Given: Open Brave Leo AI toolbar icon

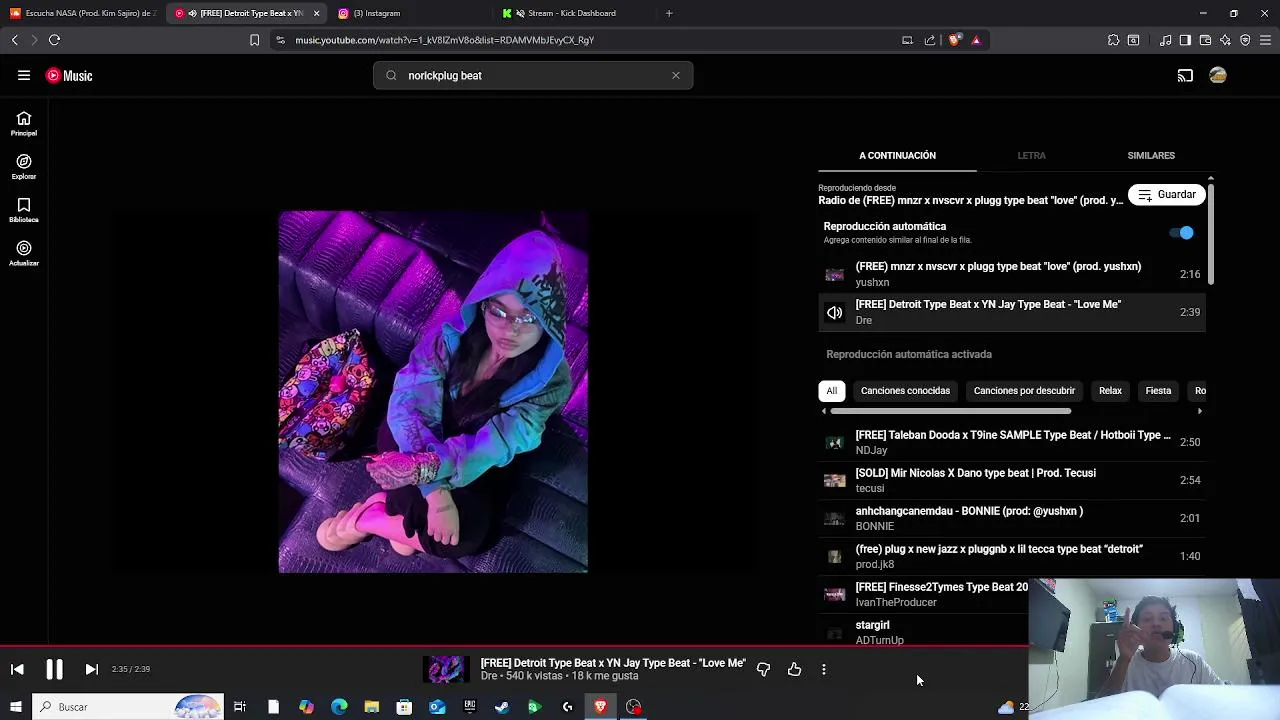Looking at the screenshot, I should pyautogui.click(x=1225, y=40).
